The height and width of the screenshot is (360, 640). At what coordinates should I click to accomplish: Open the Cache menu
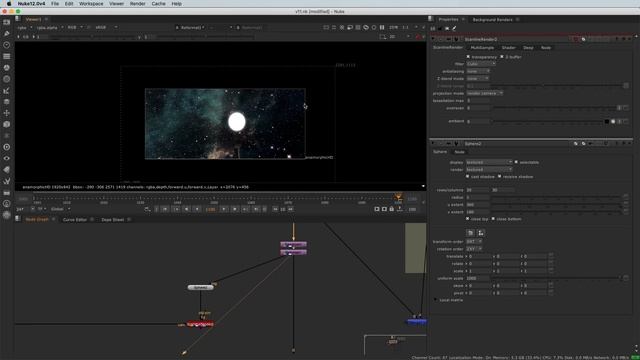pyautogui.click(x=158, y=4)
